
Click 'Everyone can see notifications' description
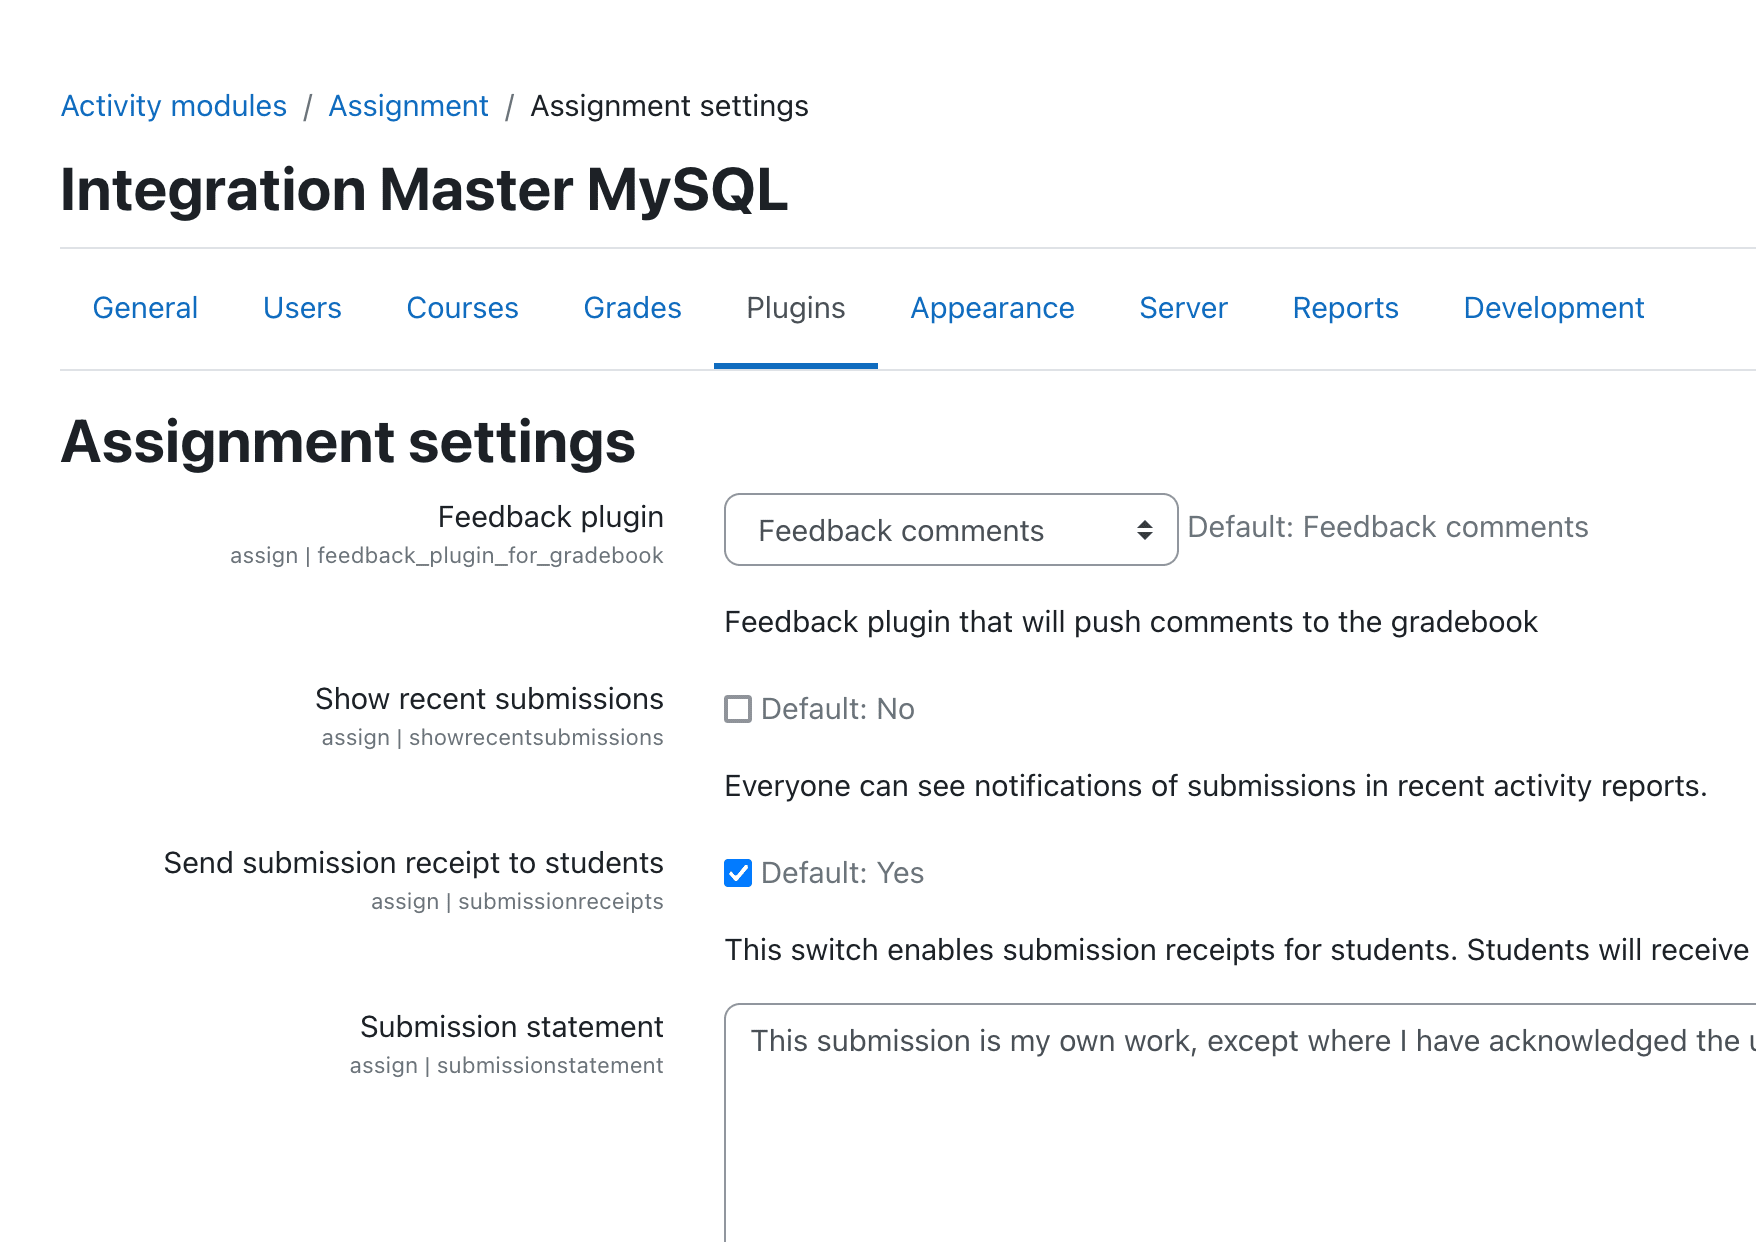click(x=1215, y=786)
